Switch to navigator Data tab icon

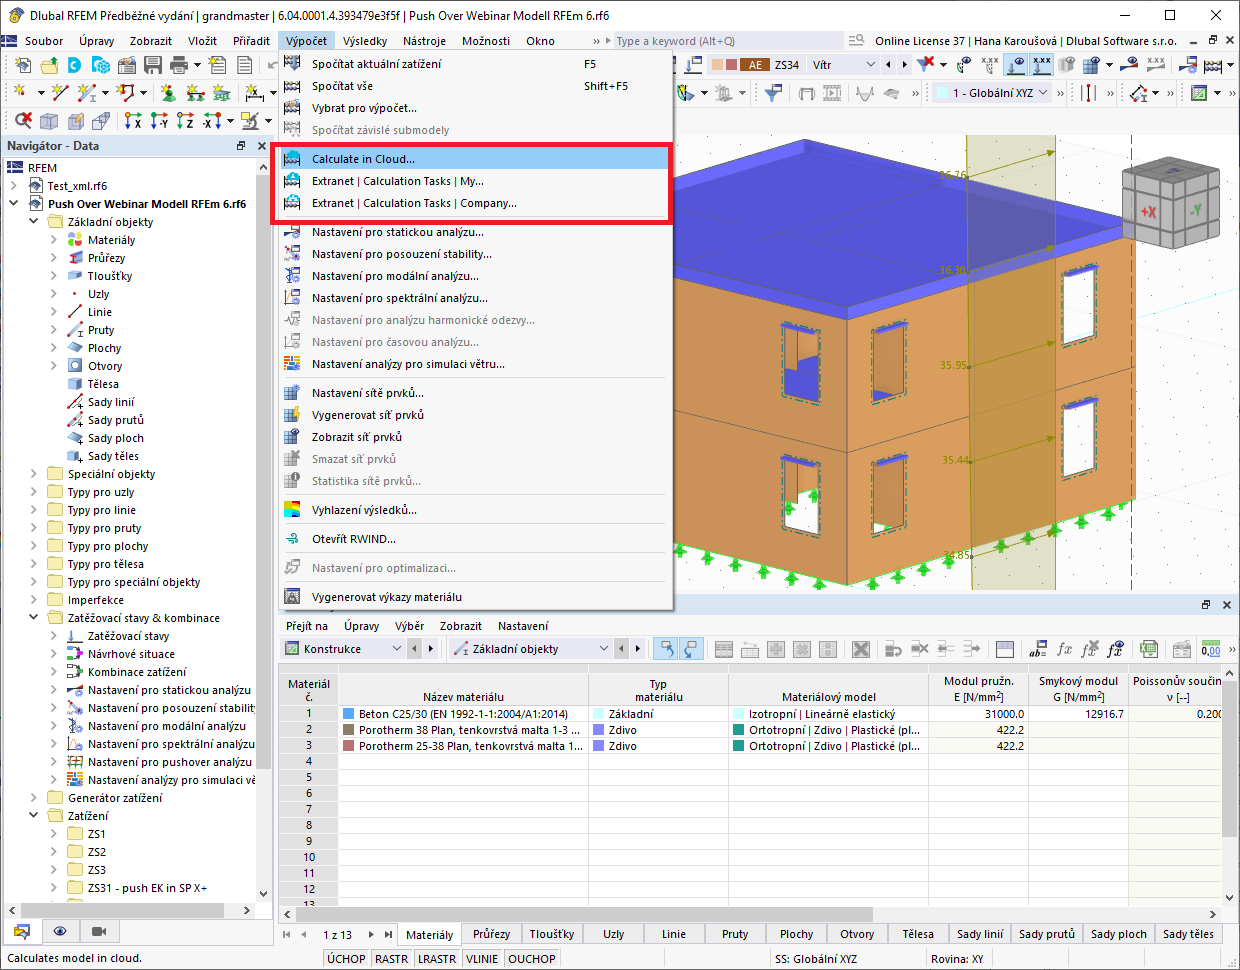pos(21,931)
